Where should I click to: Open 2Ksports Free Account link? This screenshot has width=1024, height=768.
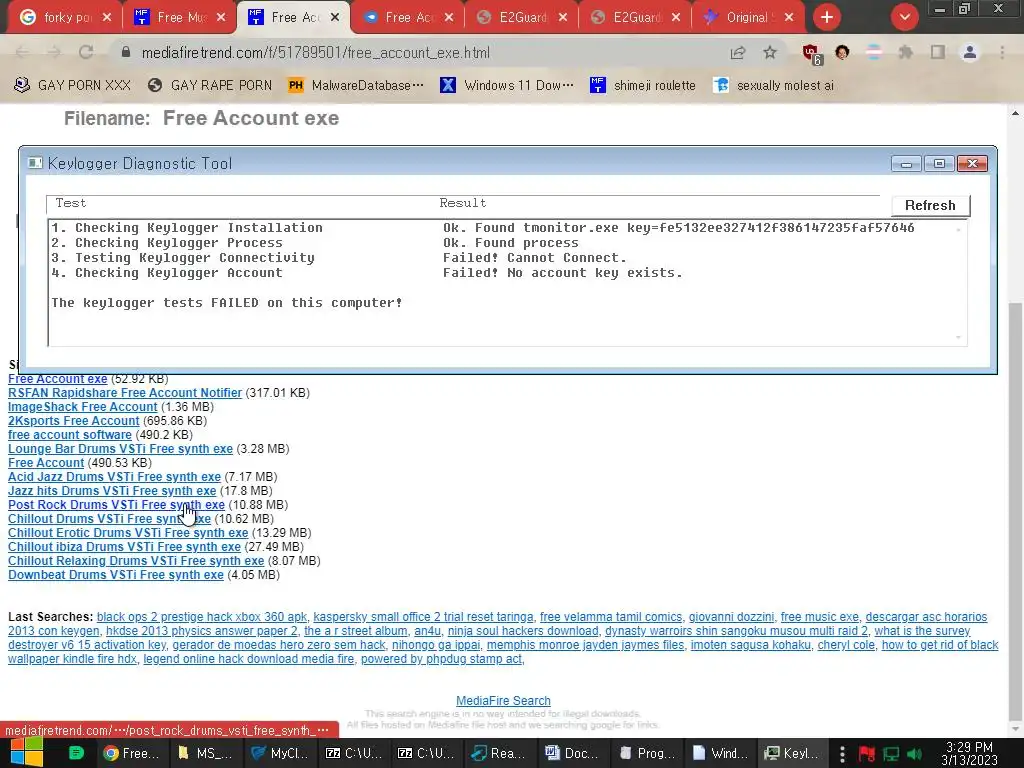(x=73, y=421)
